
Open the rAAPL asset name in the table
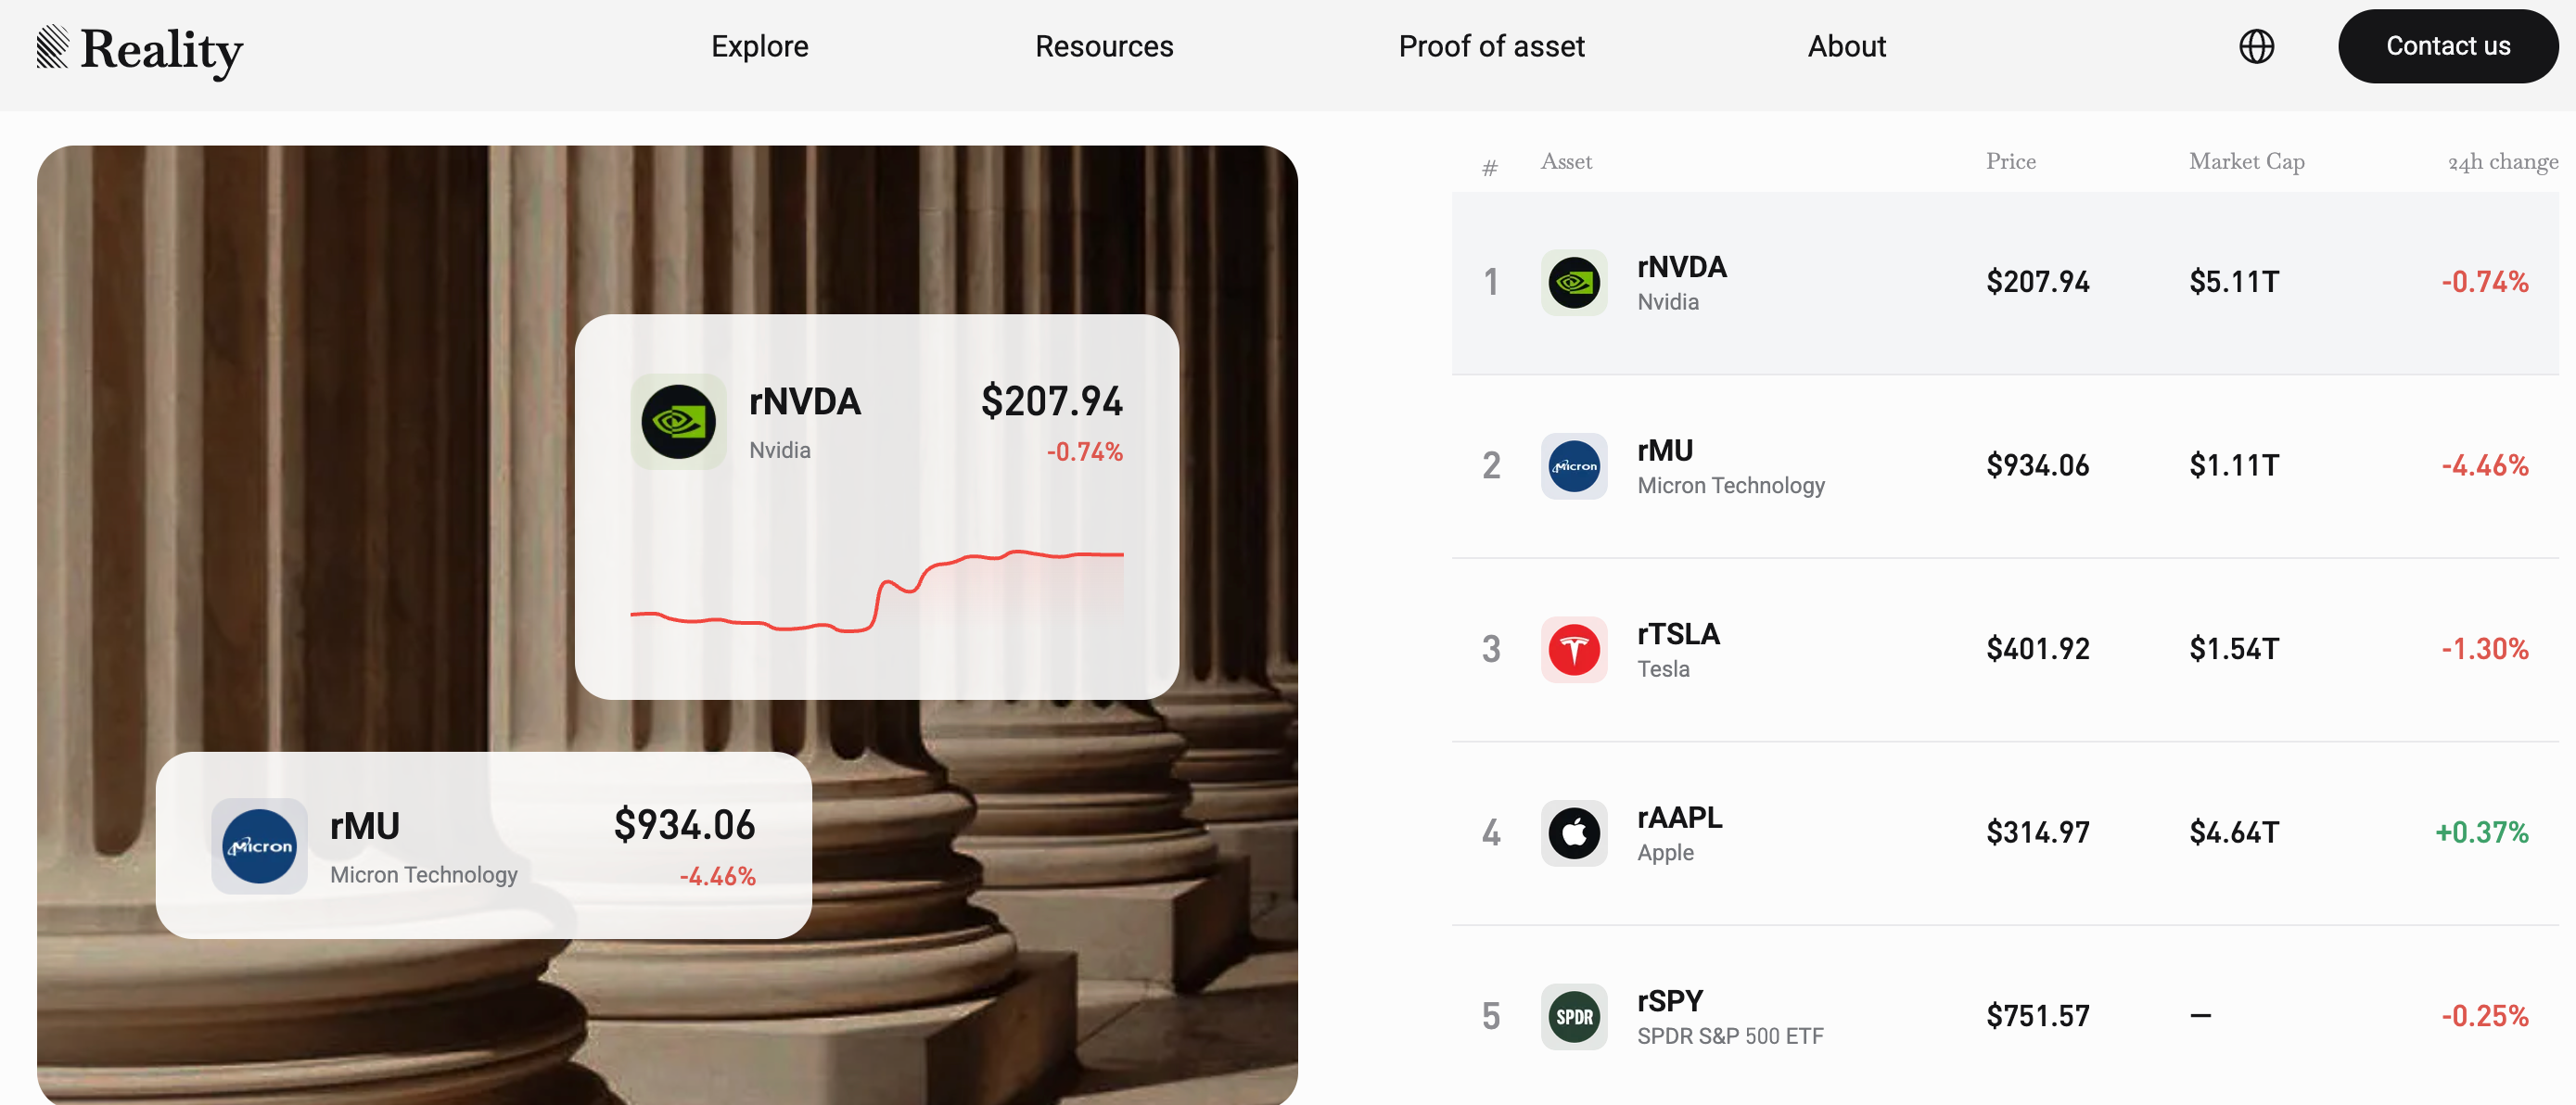[1680, 818]
